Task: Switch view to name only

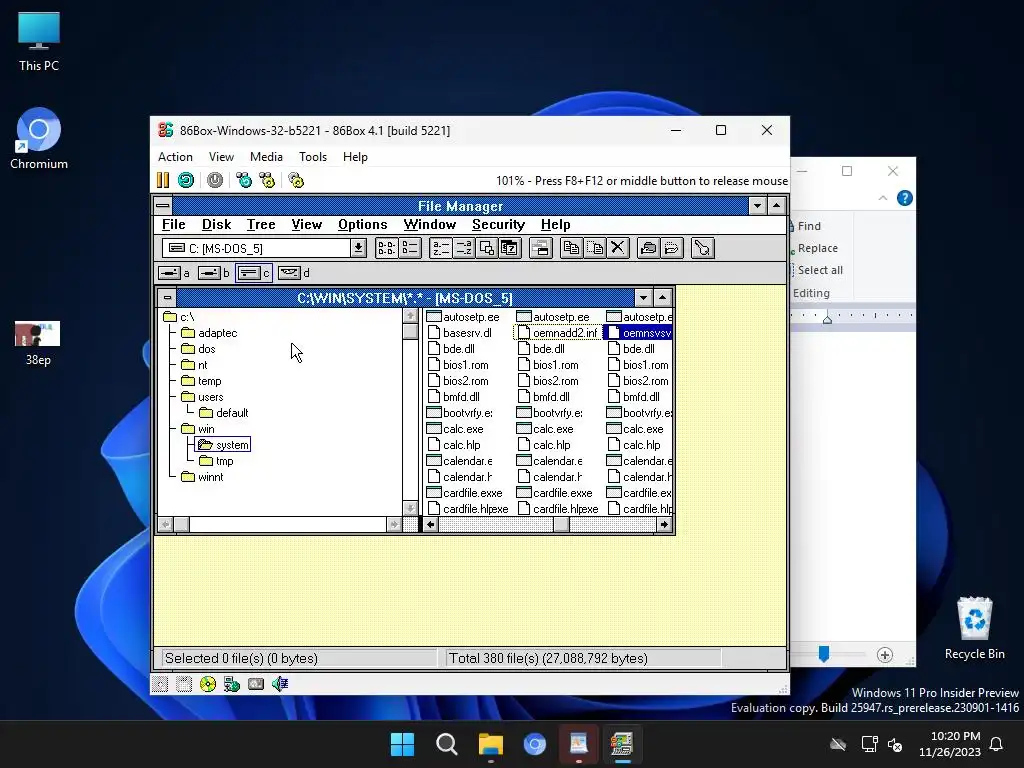Action: pyautogui.click(x=386, y=248)
